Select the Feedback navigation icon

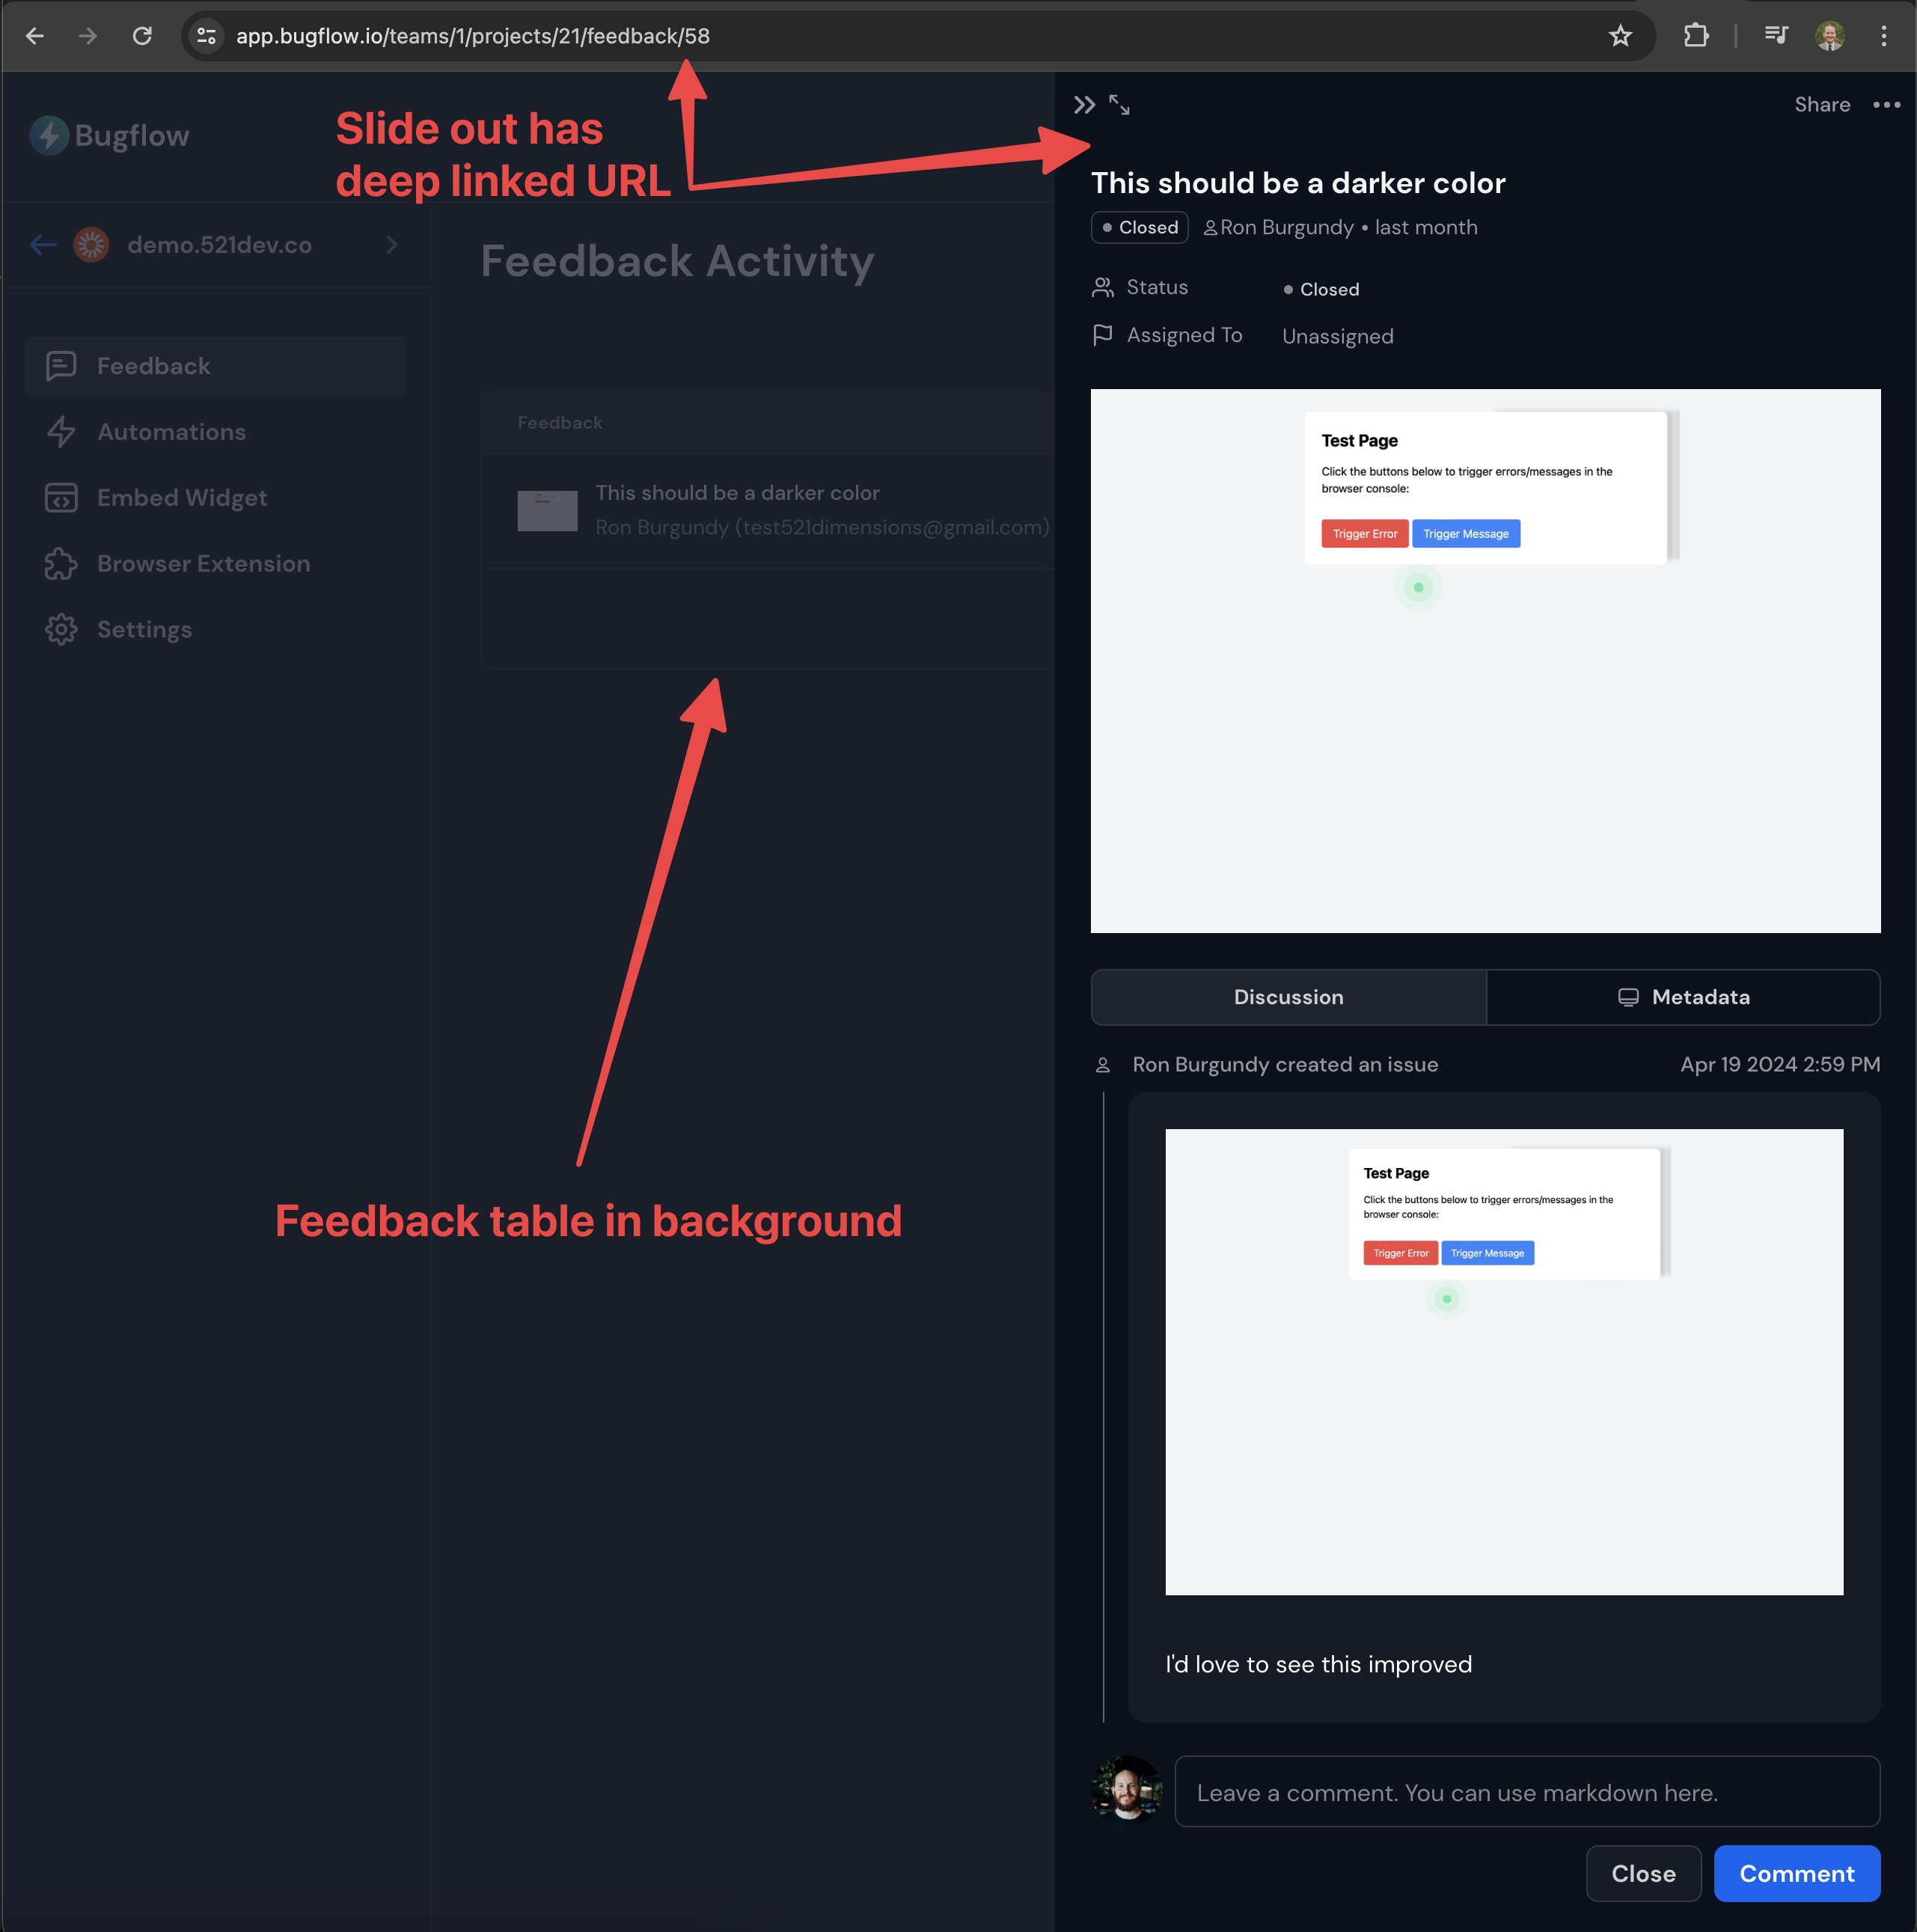point(60,365)
